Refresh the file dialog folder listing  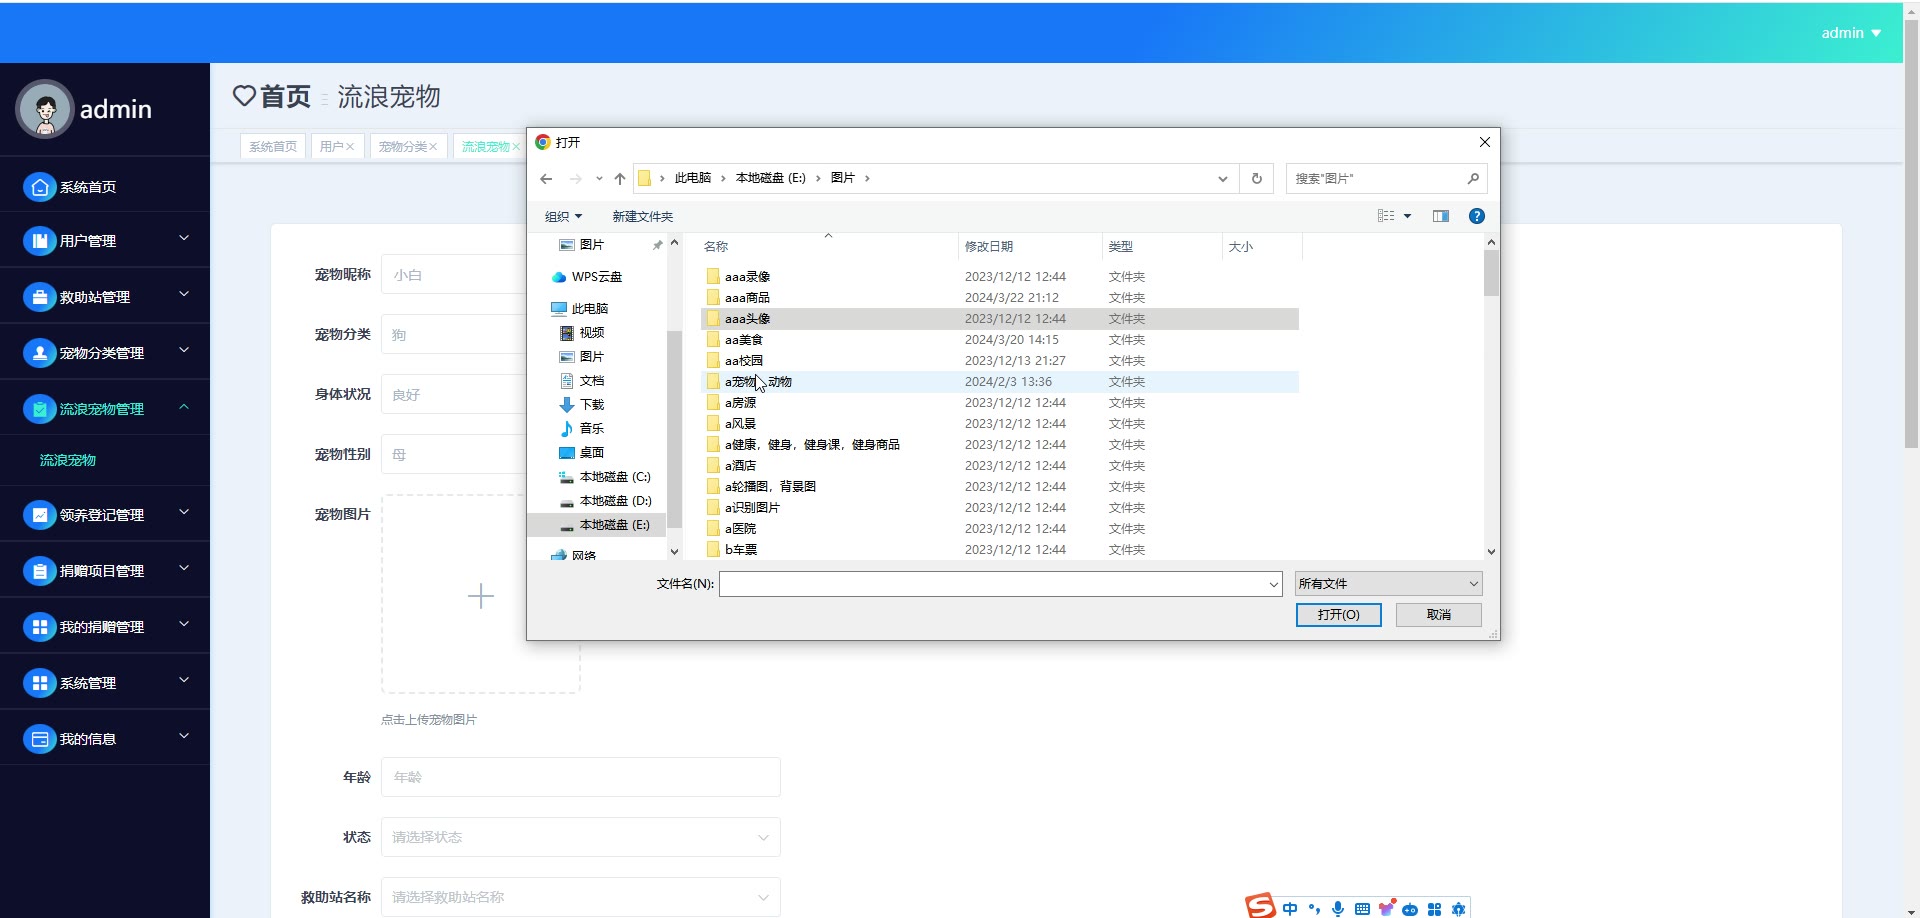point(1257,179)
